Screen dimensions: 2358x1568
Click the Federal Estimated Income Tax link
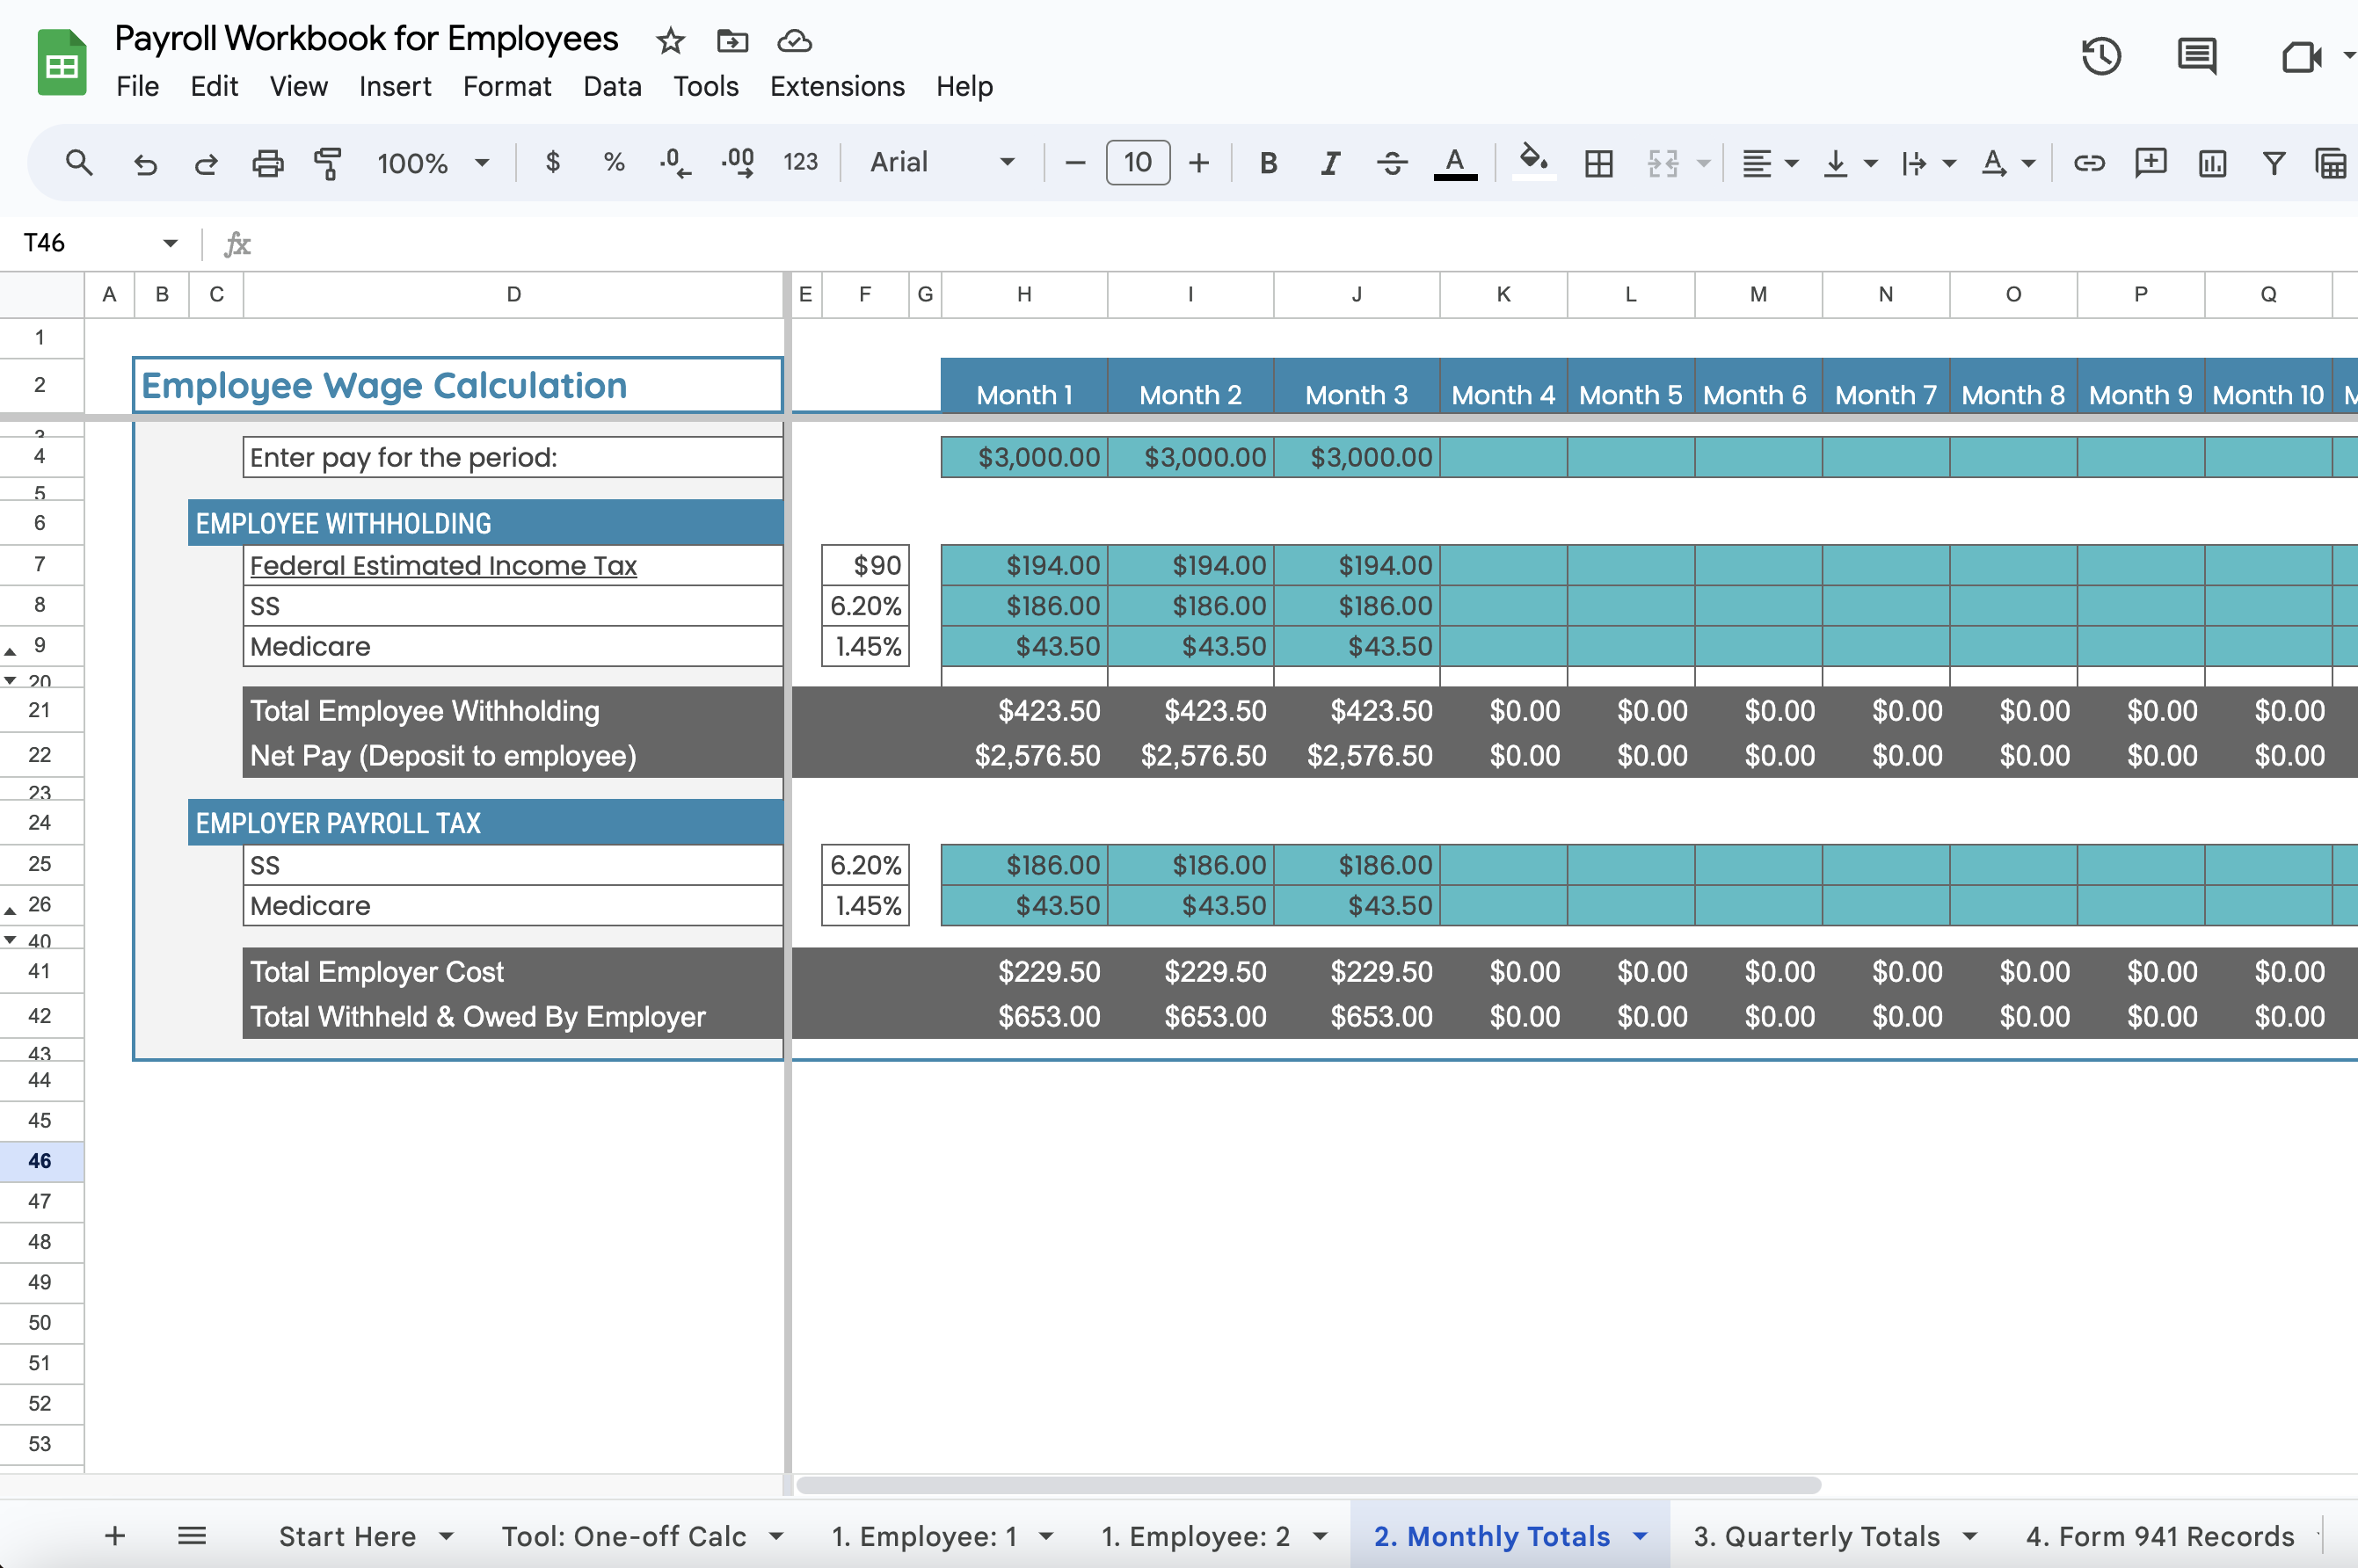tap(443, 566)
